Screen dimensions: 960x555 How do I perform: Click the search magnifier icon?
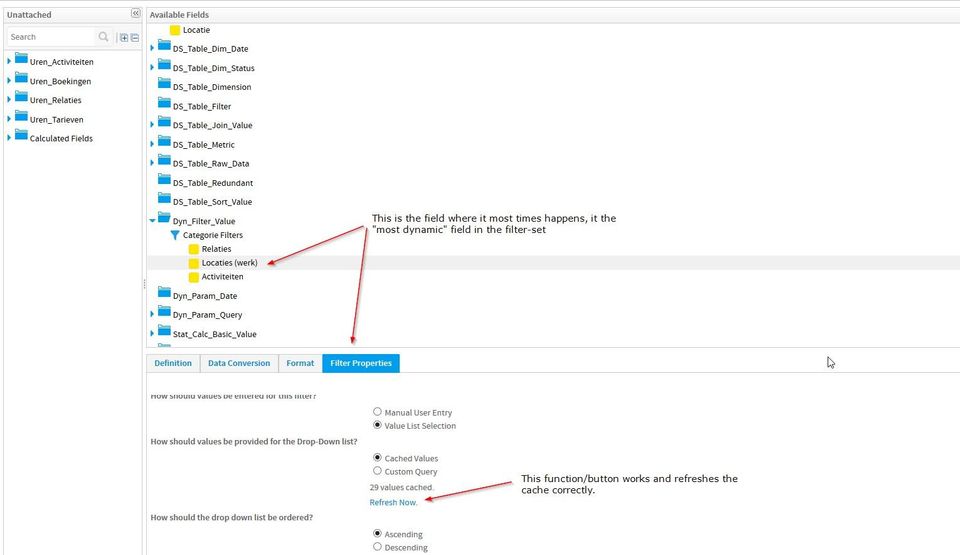pos(104,37)
